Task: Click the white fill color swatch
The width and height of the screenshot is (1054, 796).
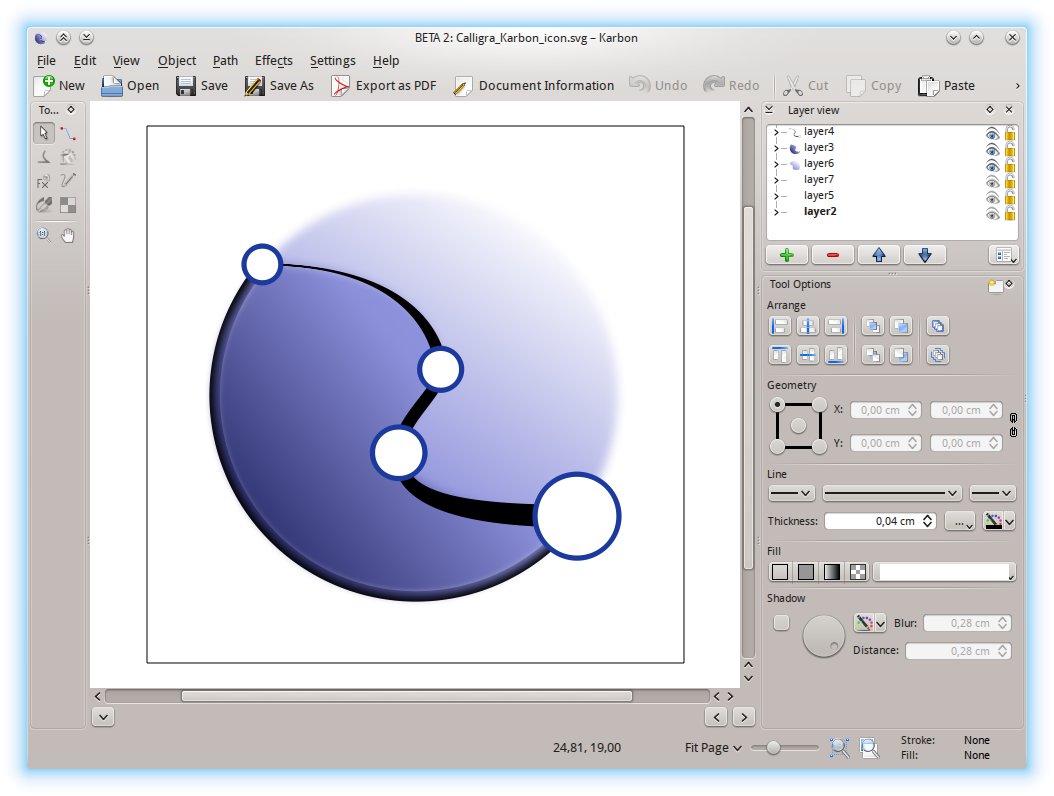Action: (x=944, y=572)
